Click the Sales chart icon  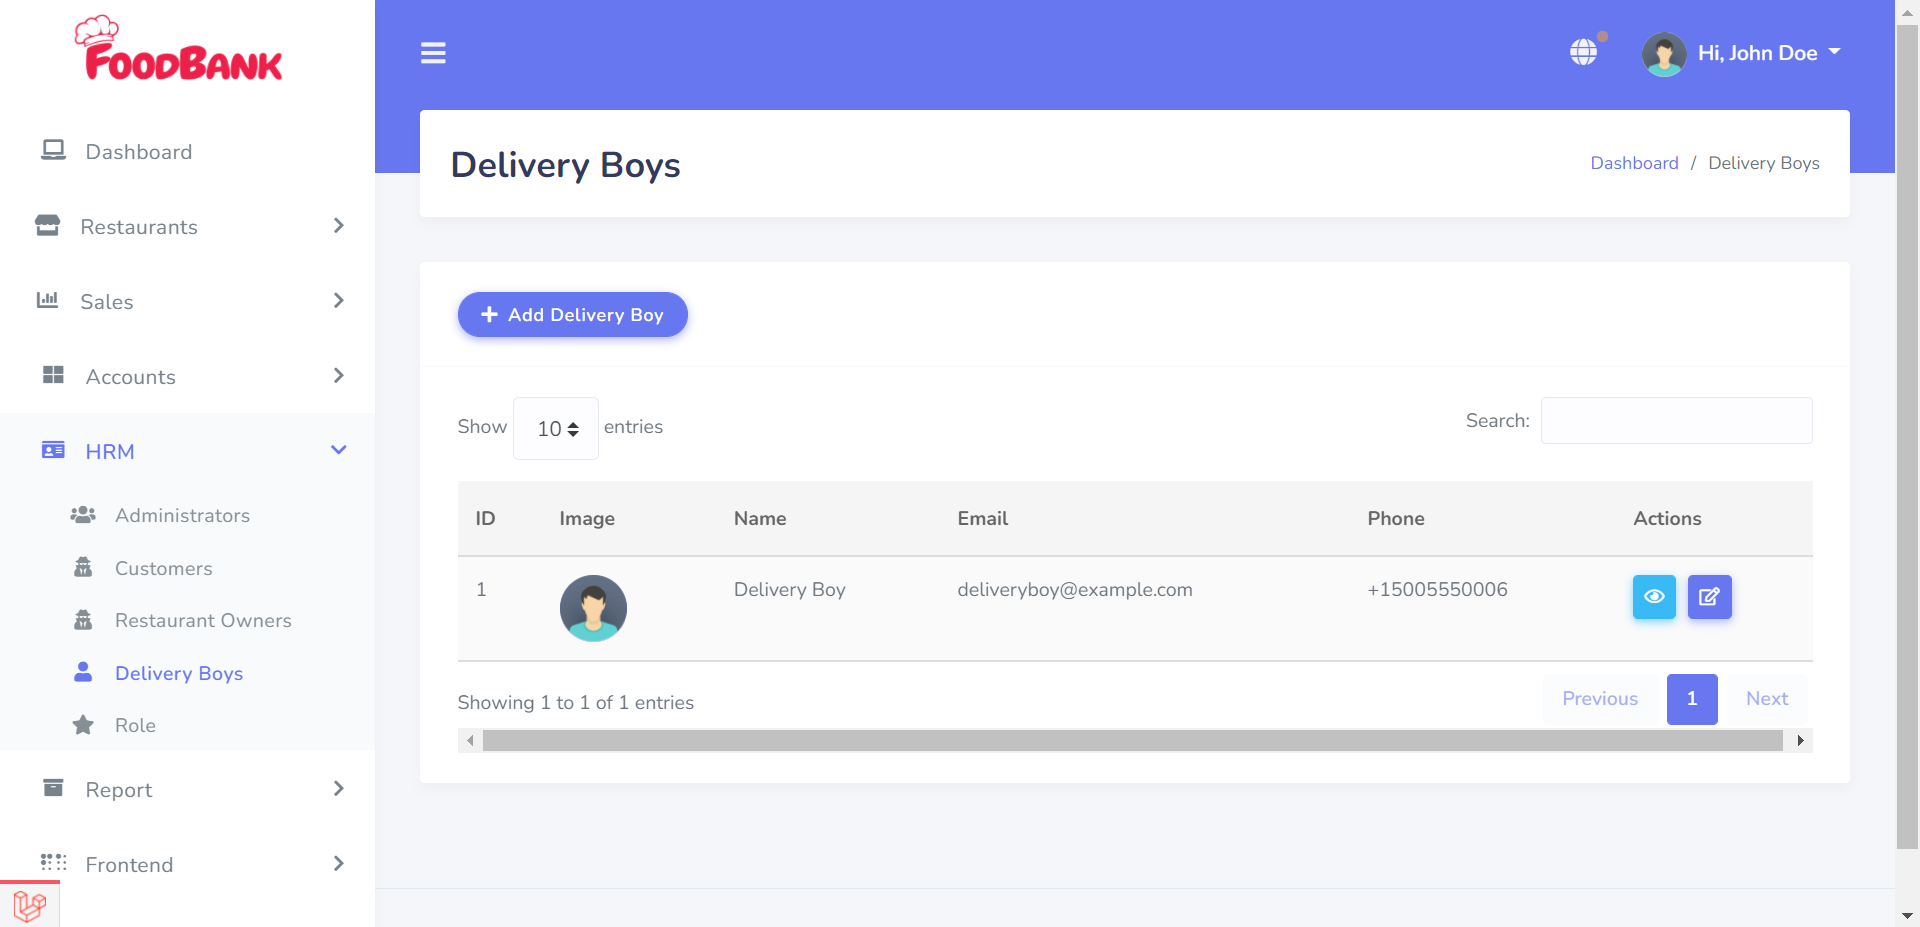click(47, 300)
